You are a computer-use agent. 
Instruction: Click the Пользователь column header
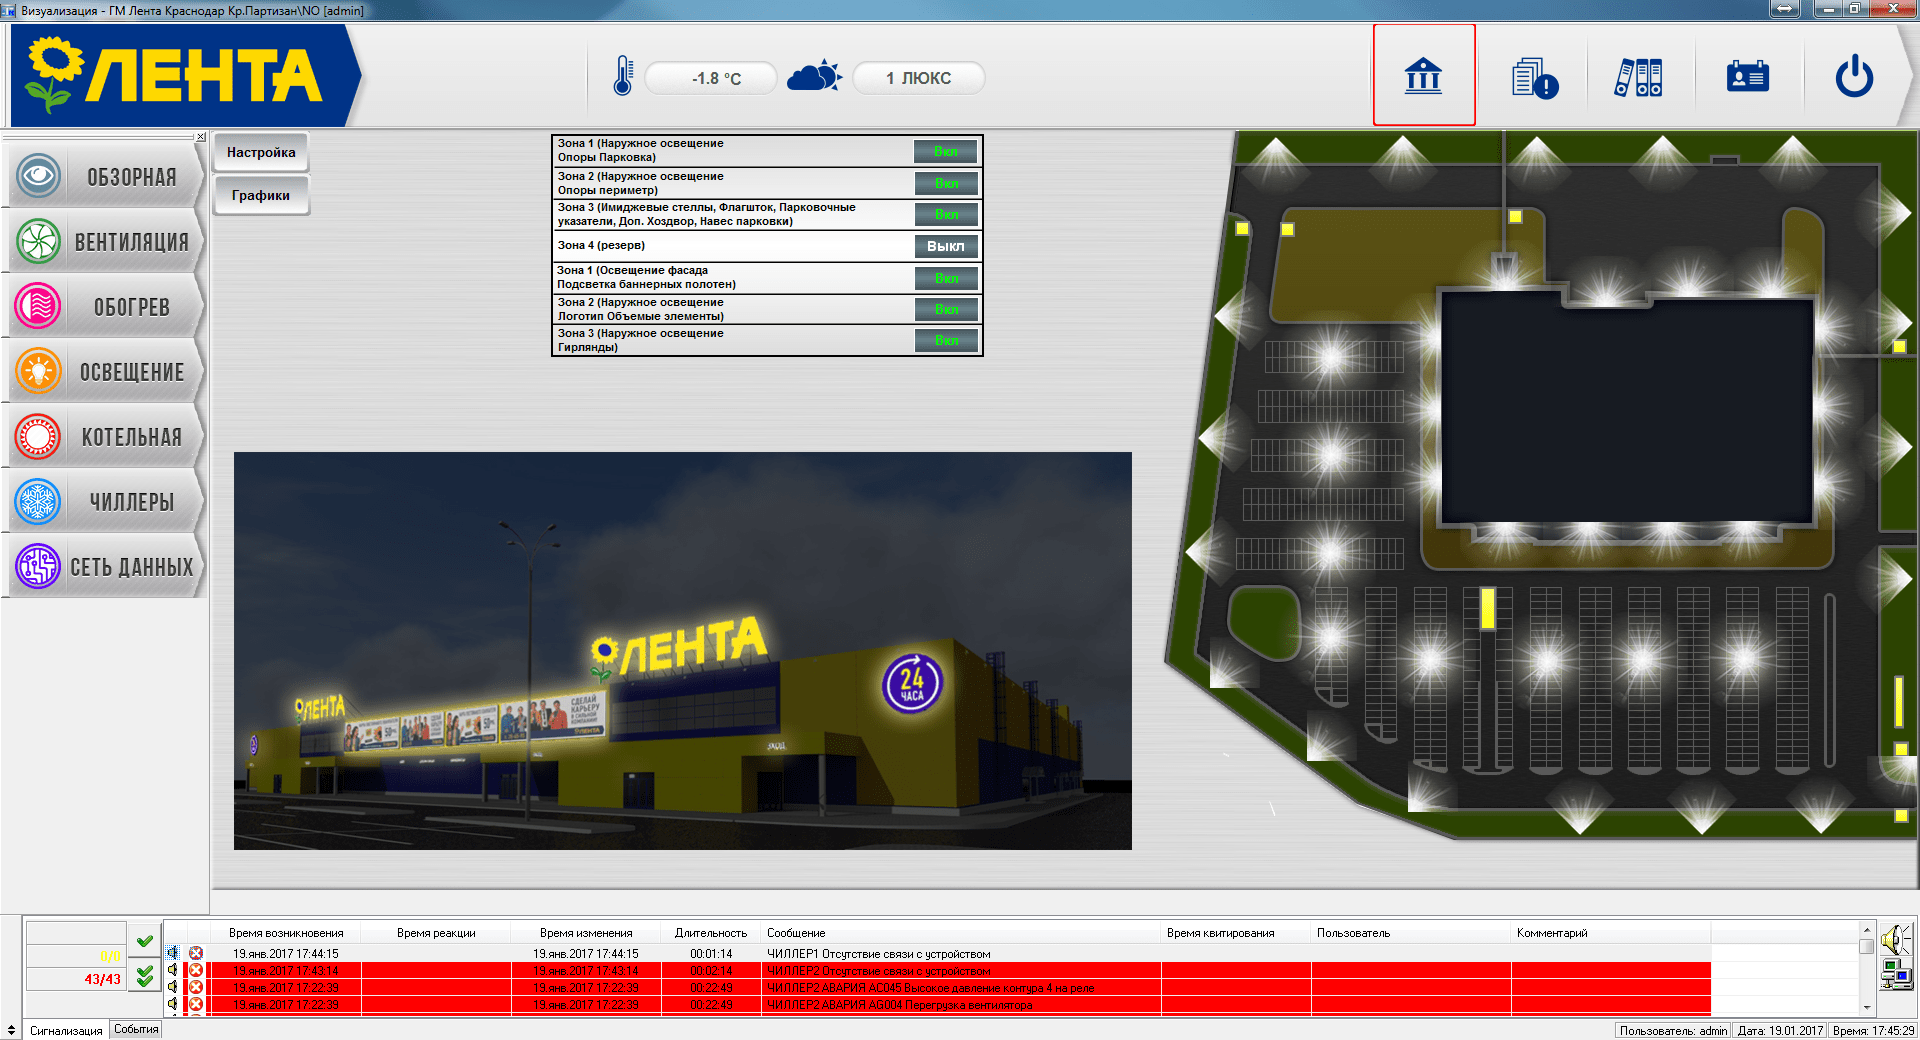tap(1411, 933)
